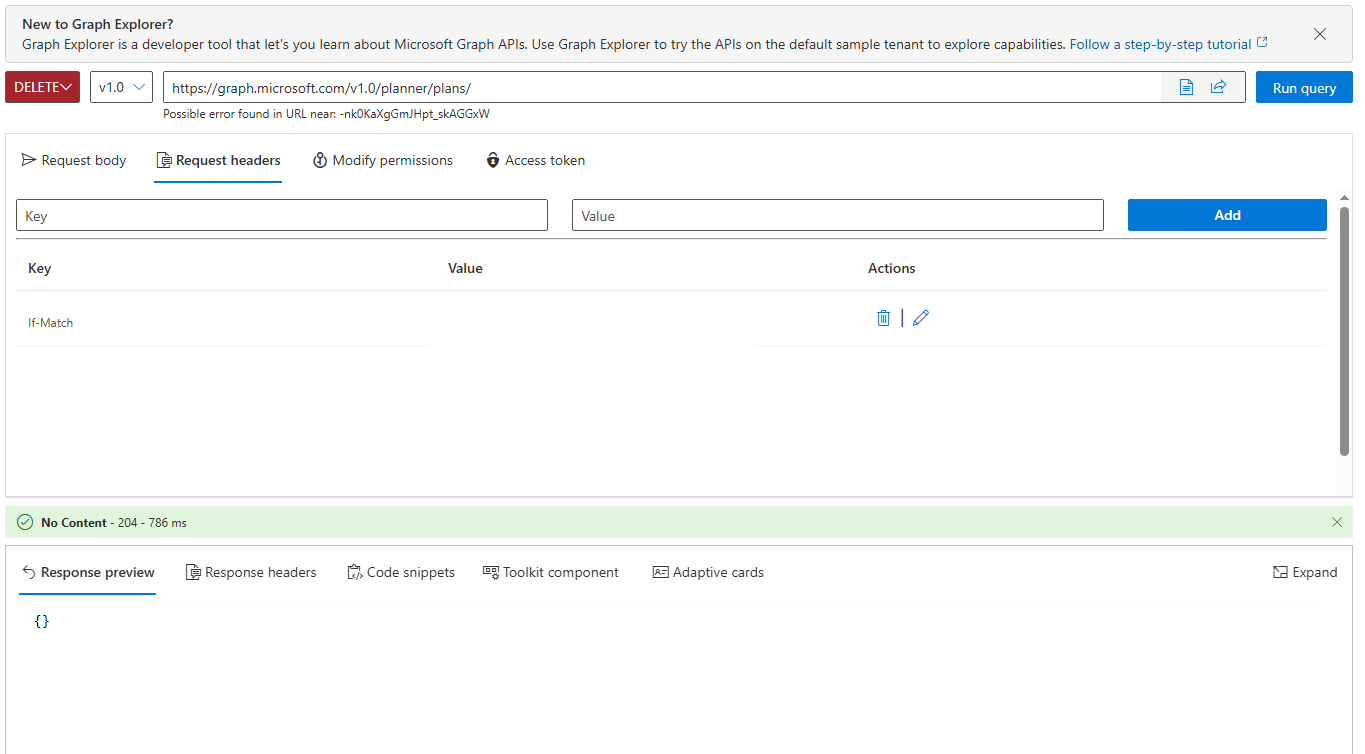
Task: Click the No Content - 204 status text
Action: click(x=113, y=522)
